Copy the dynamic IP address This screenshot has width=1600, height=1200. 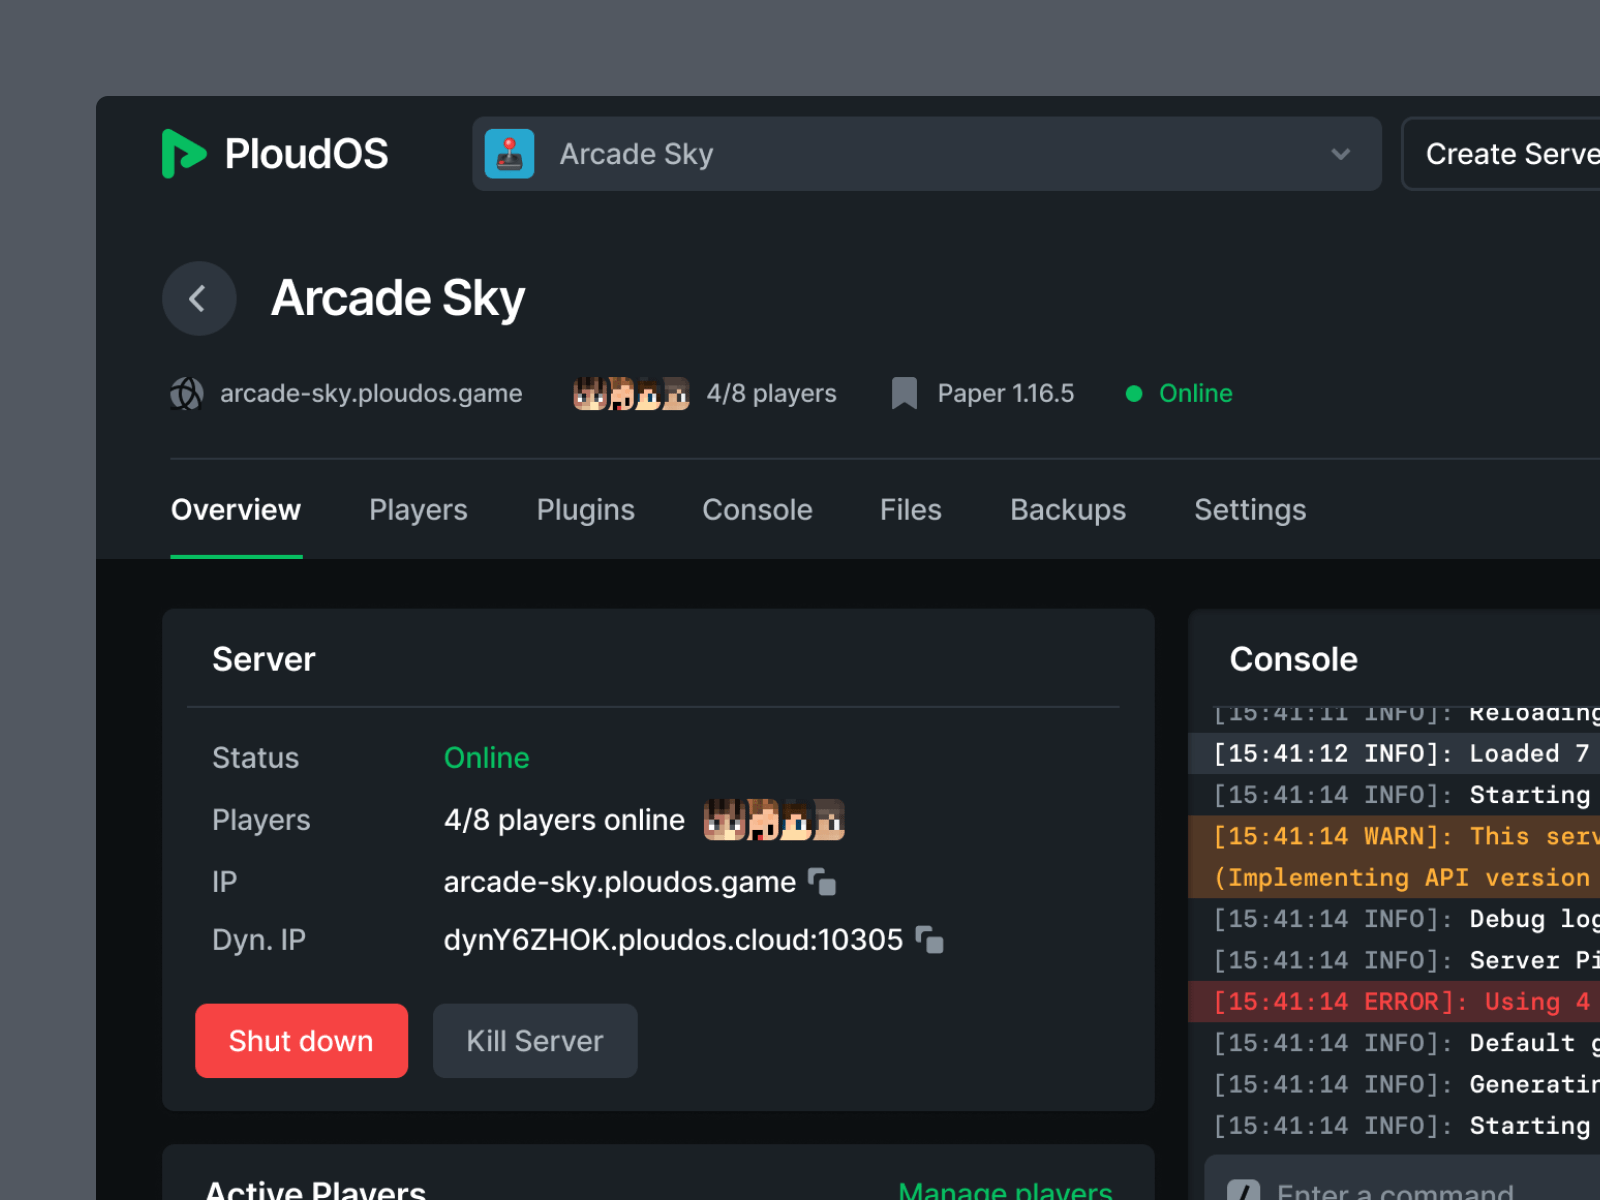point(930,940)
